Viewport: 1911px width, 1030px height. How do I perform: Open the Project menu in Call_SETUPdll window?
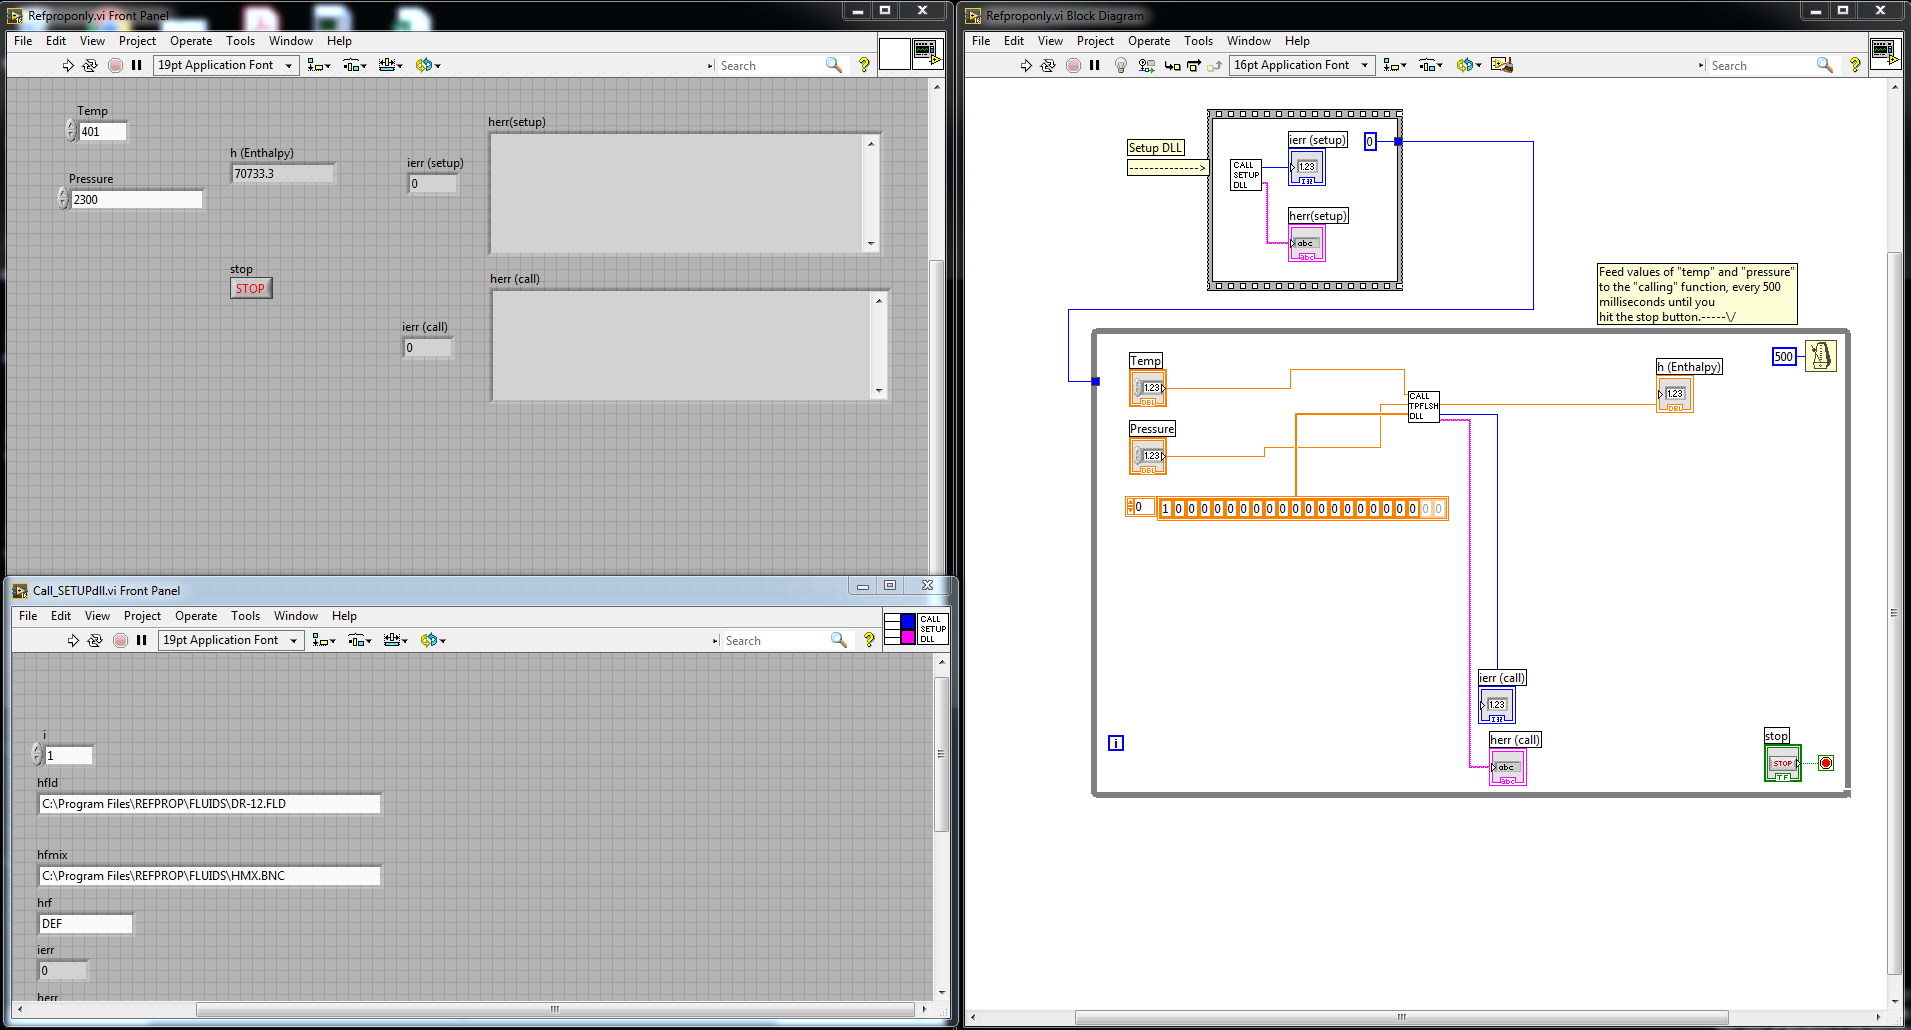[x=142, y=616]
